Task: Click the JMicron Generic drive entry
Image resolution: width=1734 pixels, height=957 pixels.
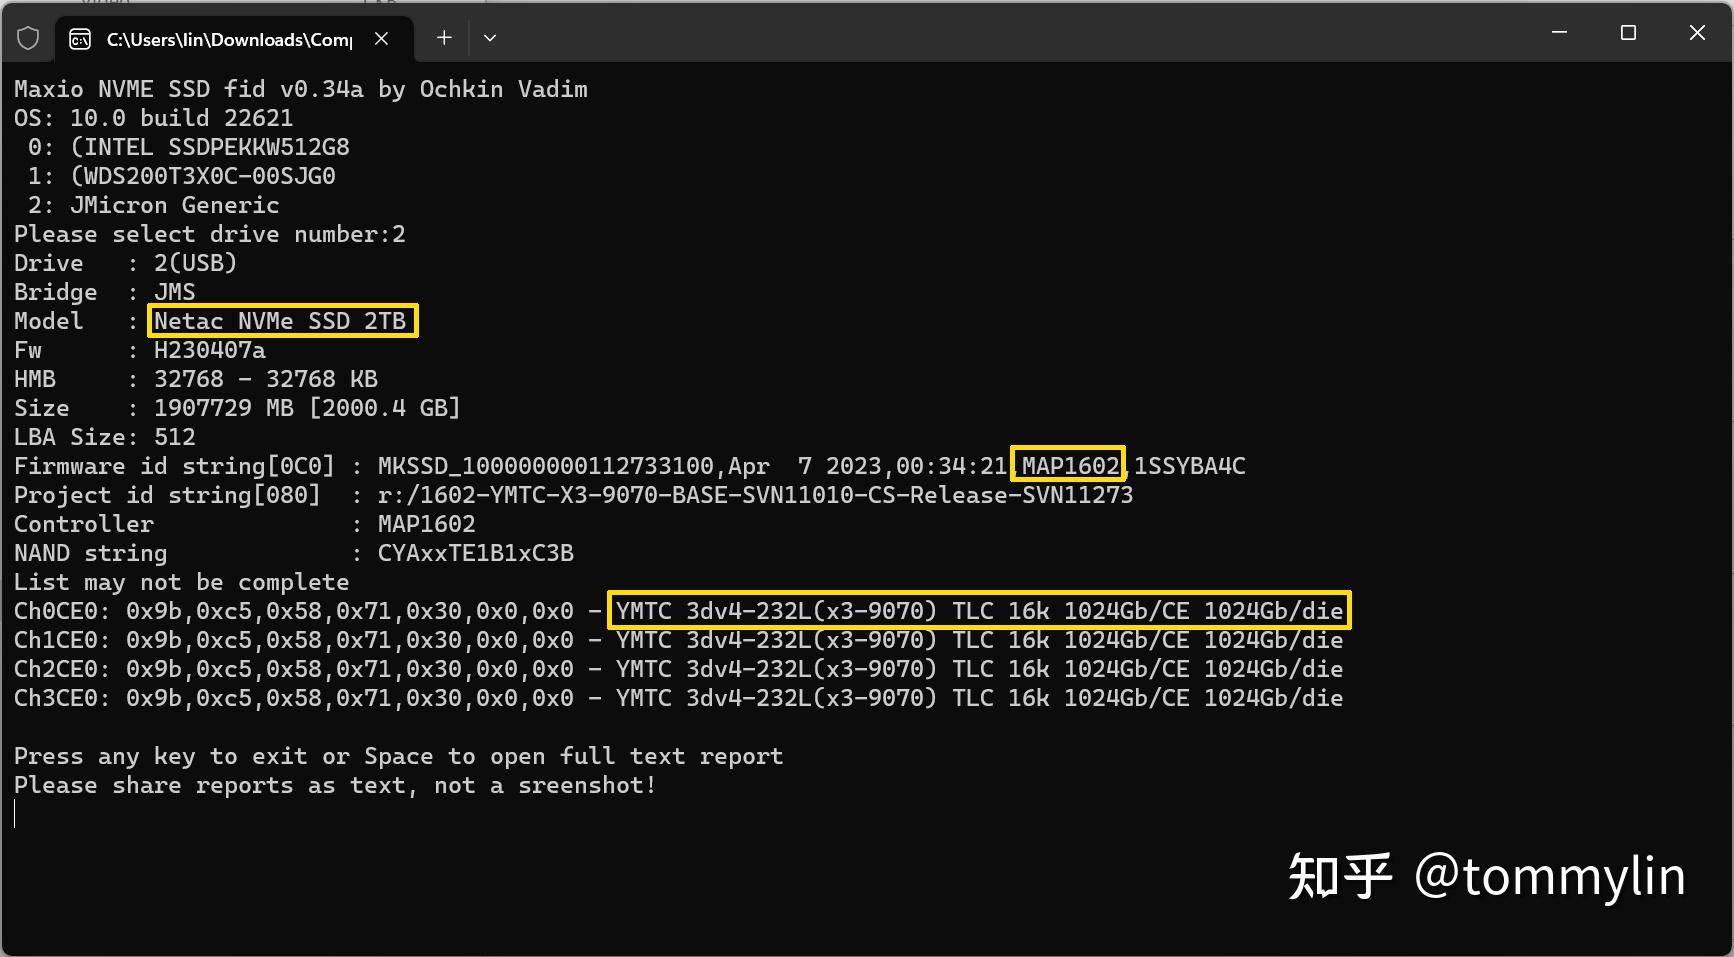Action: click(175, 205)
